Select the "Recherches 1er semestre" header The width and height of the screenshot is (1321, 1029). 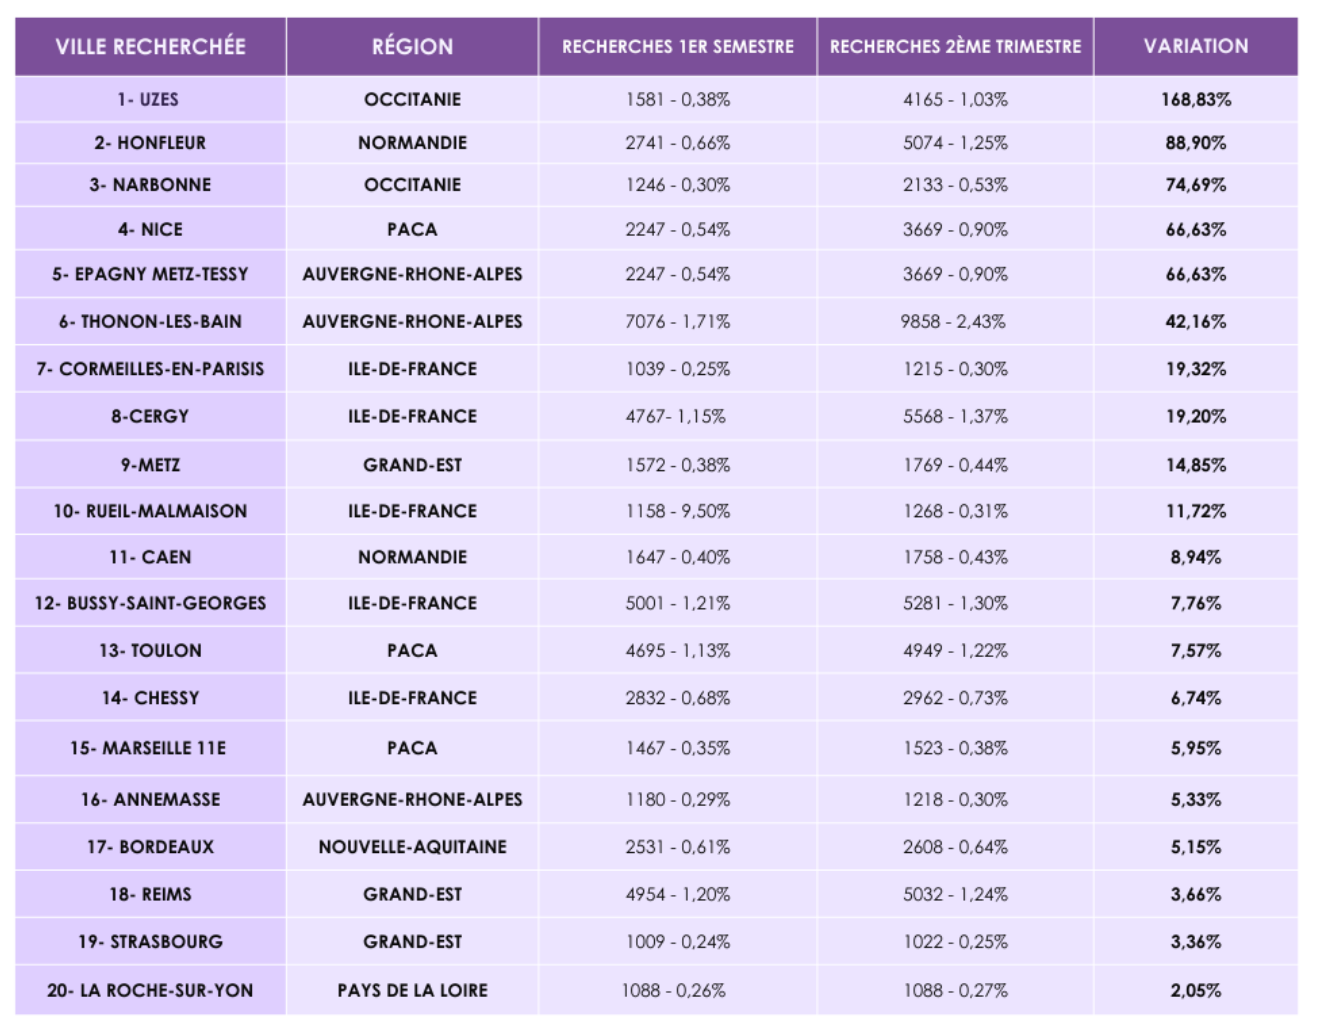click(678, 46)
